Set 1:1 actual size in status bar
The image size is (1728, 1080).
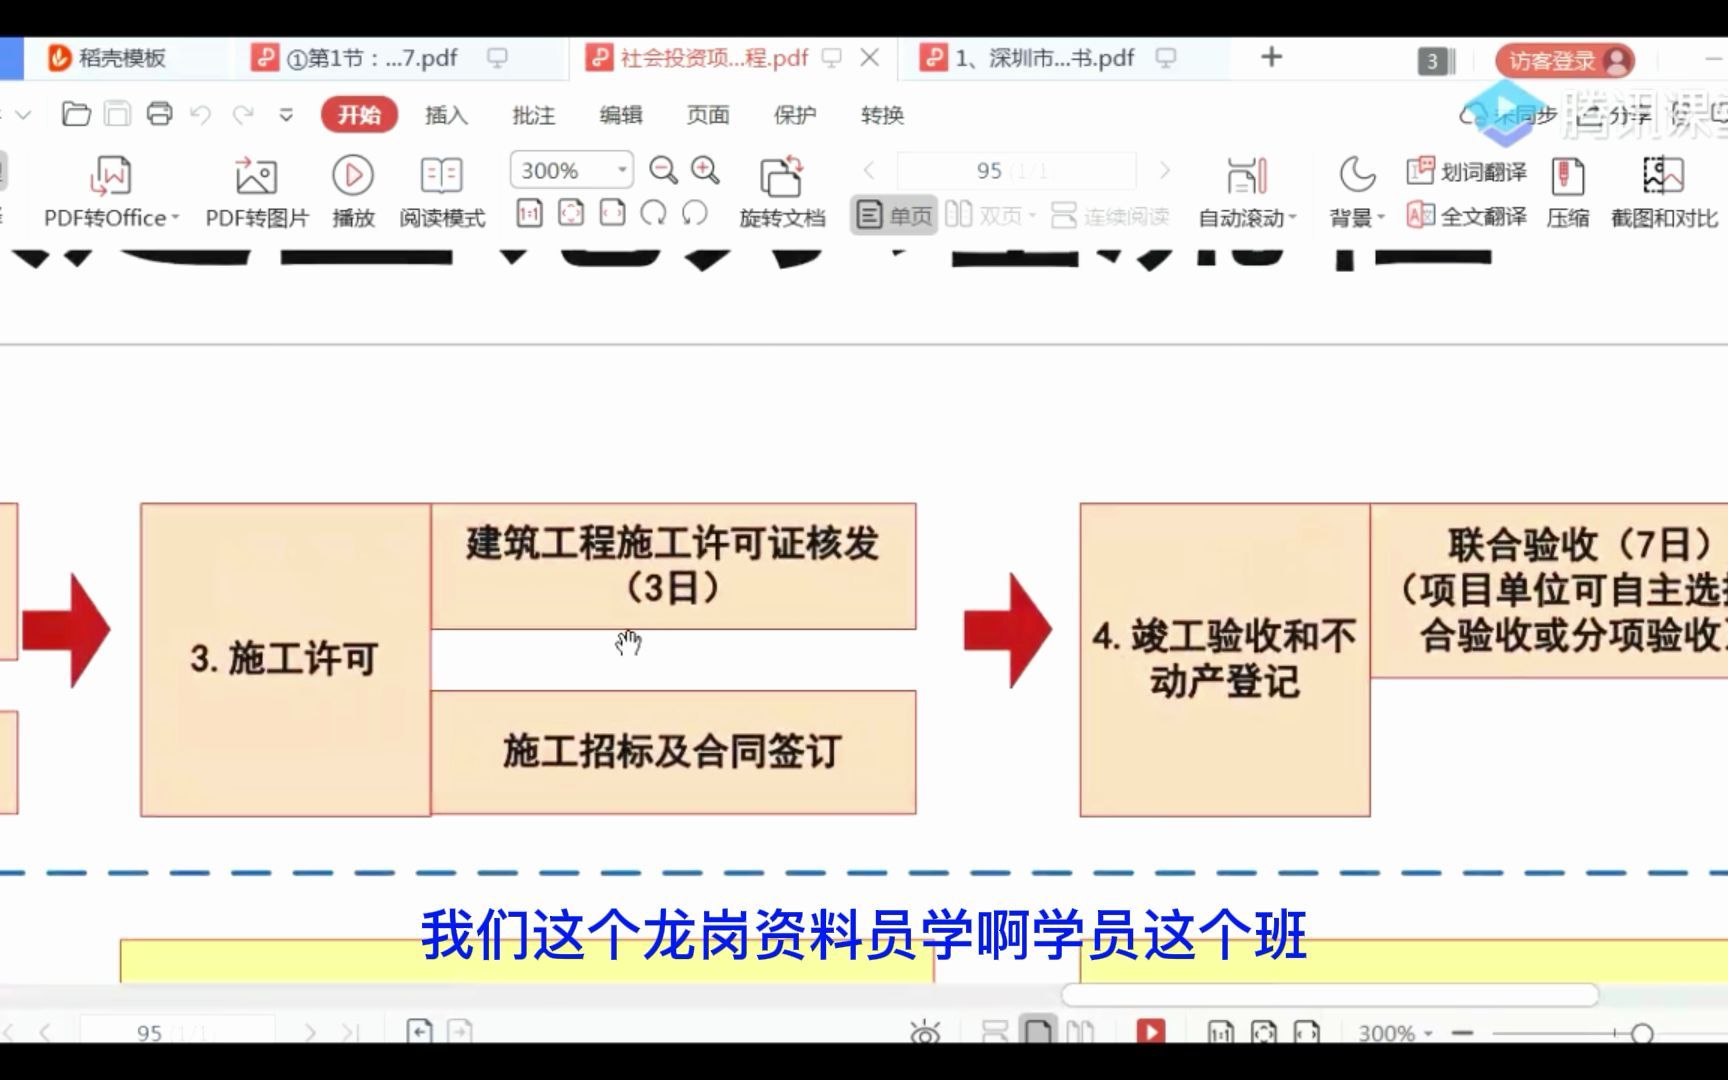click(1220, 1032)
